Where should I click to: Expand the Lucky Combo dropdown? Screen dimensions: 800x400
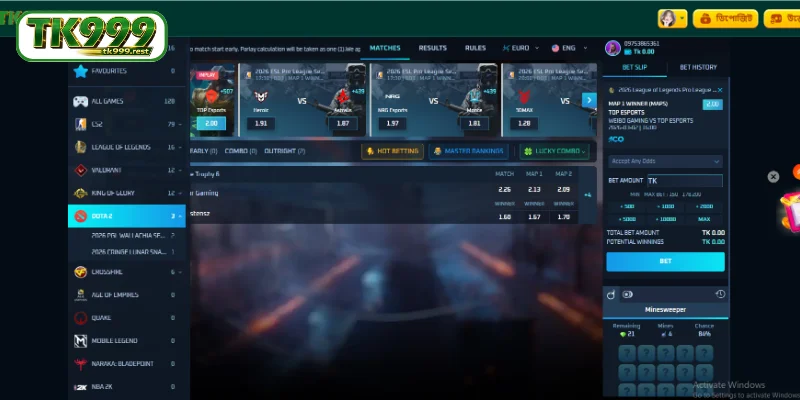pos(554,151)
